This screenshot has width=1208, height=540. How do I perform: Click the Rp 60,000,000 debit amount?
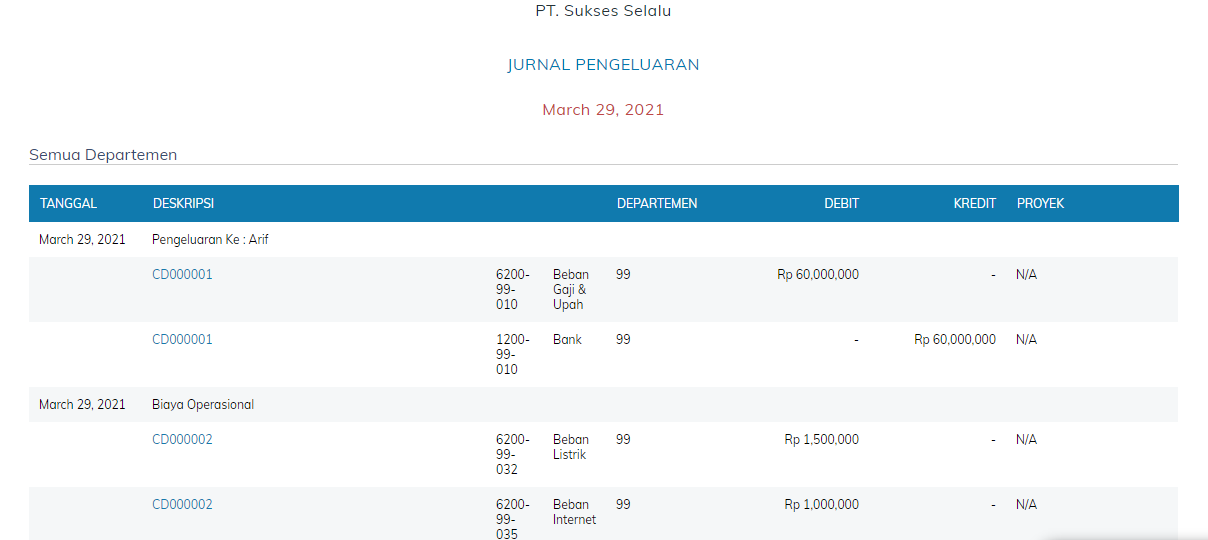pos(817,275)
